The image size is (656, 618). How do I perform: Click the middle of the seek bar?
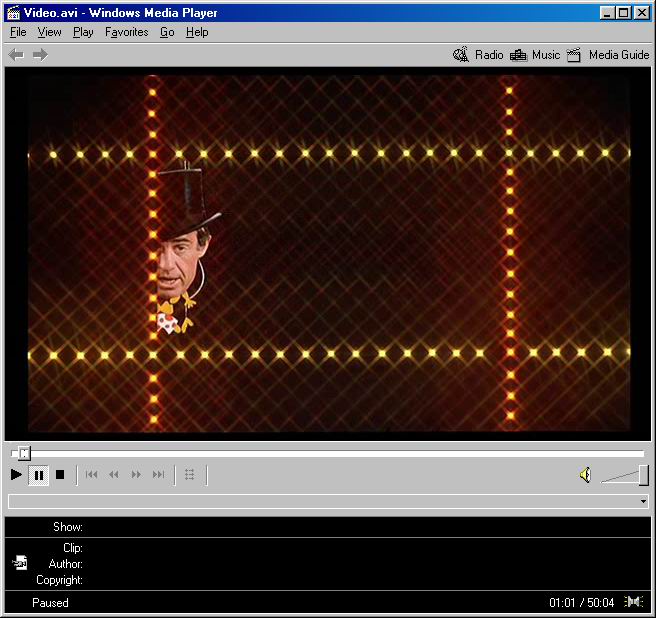[x=328, y=453]
